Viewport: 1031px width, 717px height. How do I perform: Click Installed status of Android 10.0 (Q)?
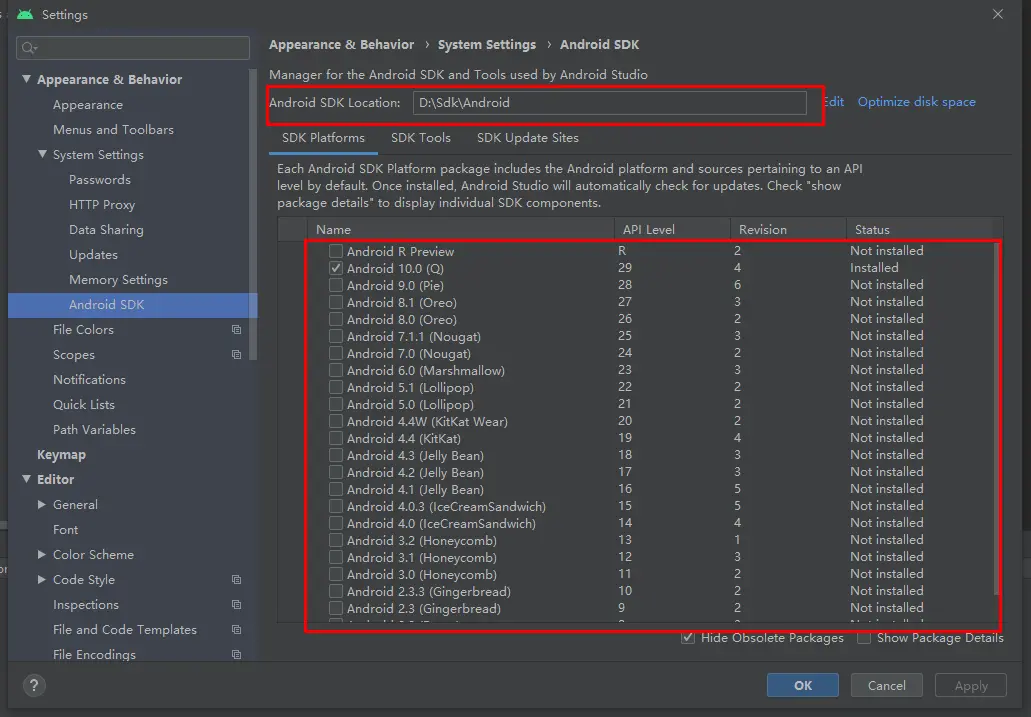(x=874, y=268)
